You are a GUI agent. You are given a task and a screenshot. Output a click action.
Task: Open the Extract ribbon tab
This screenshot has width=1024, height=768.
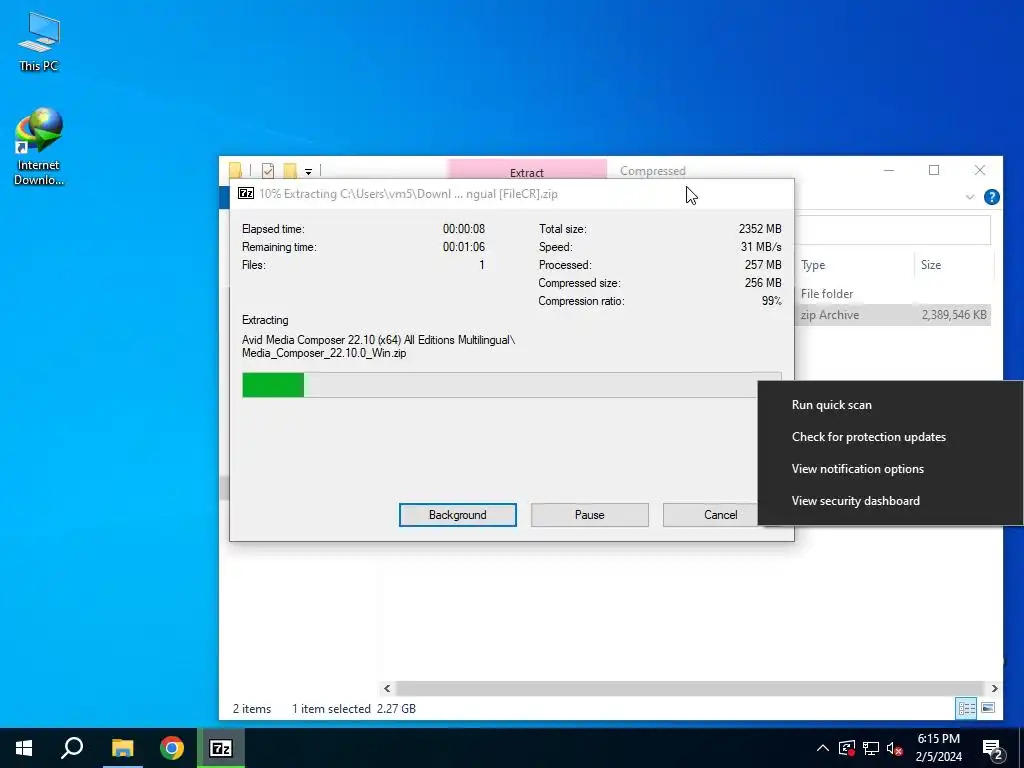[x=527, y=170]
